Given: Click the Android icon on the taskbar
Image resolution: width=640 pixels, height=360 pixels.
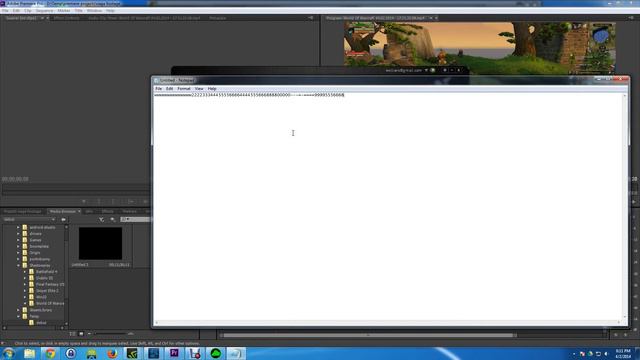Looking at the screenshot, I should coord(91,353).
